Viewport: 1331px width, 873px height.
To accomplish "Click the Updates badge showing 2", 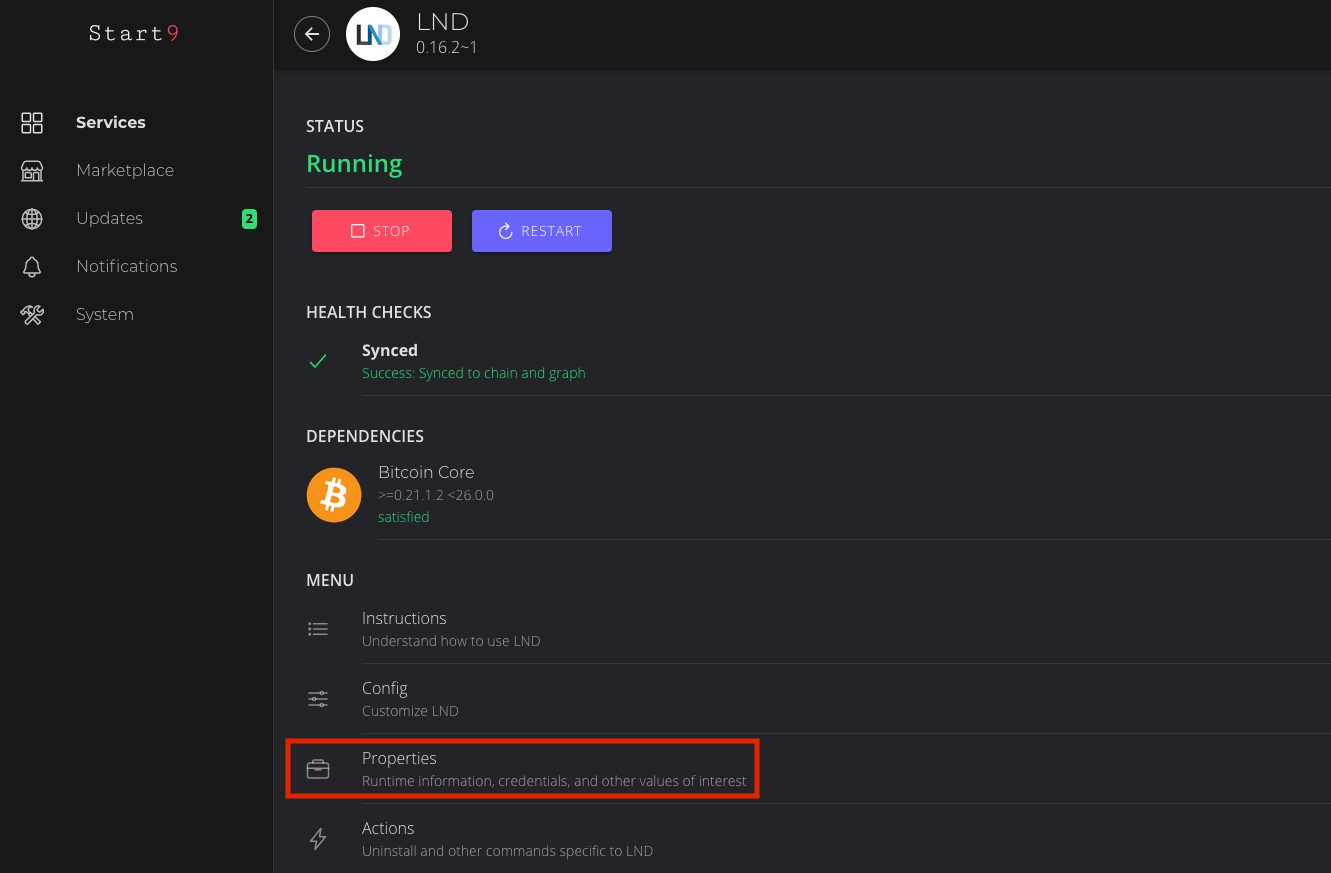I will point(249,219).
